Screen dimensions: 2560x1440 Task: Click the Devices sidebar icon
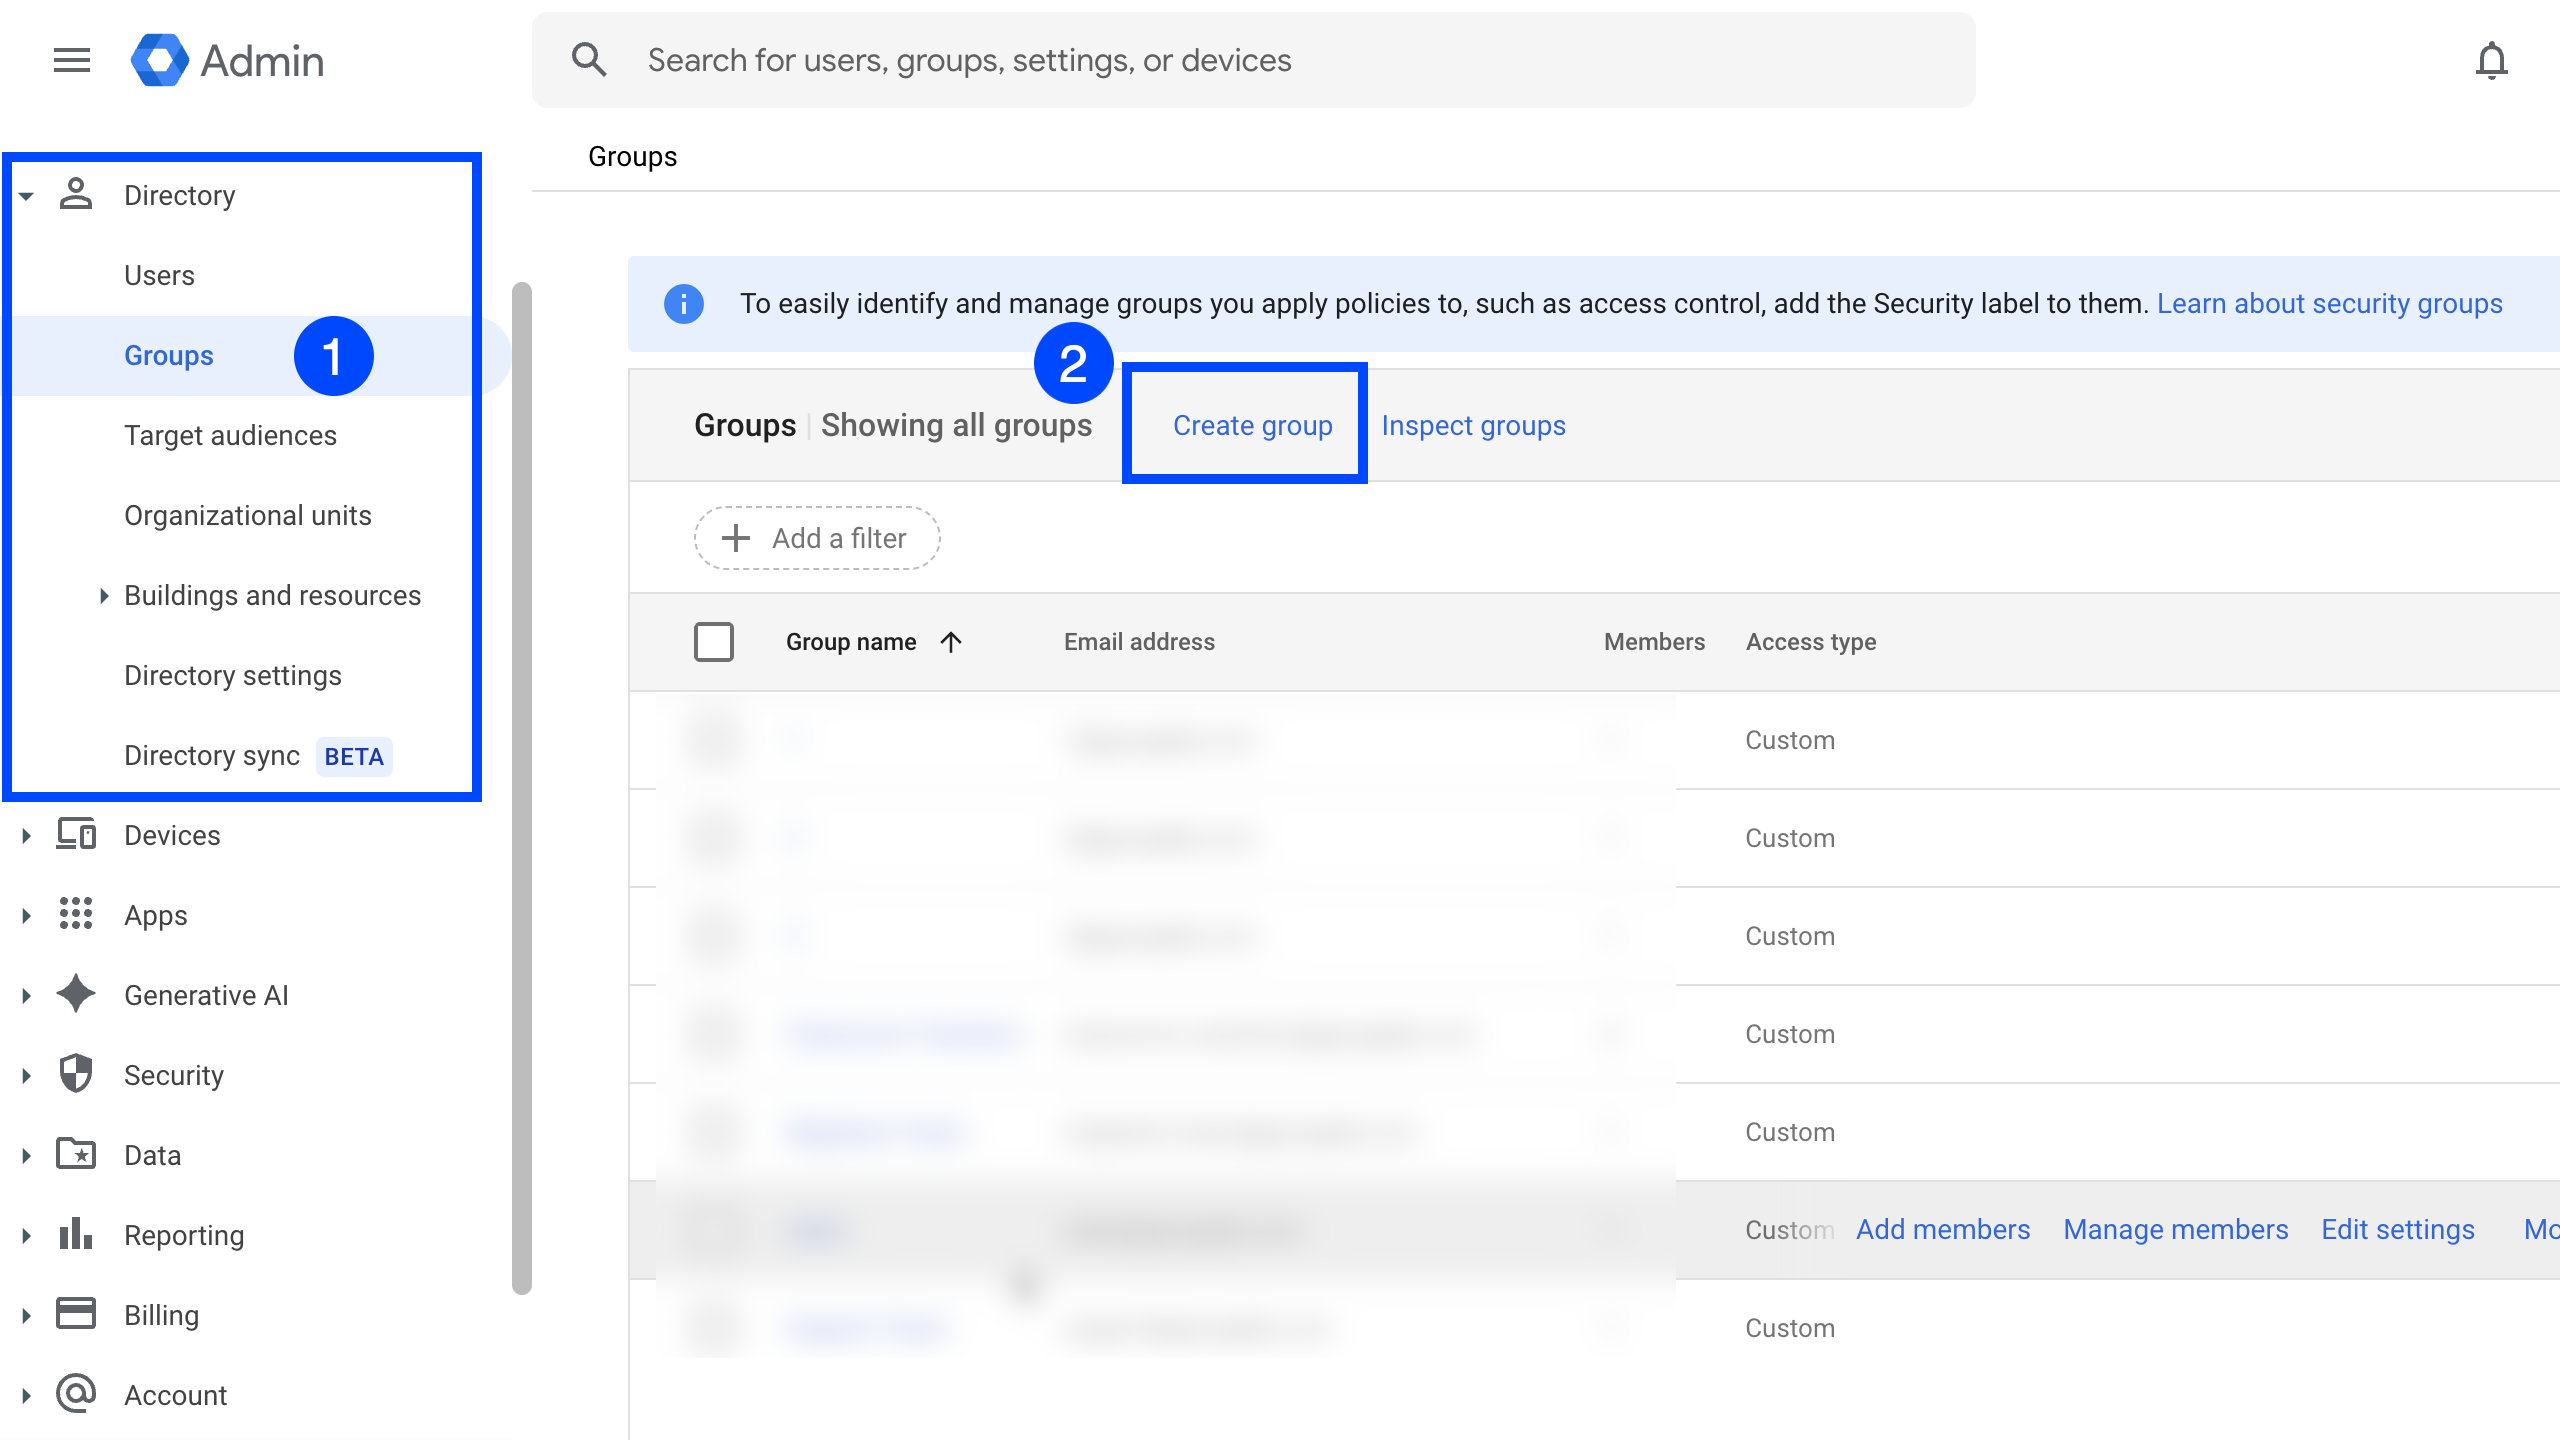tap(76, 835)
